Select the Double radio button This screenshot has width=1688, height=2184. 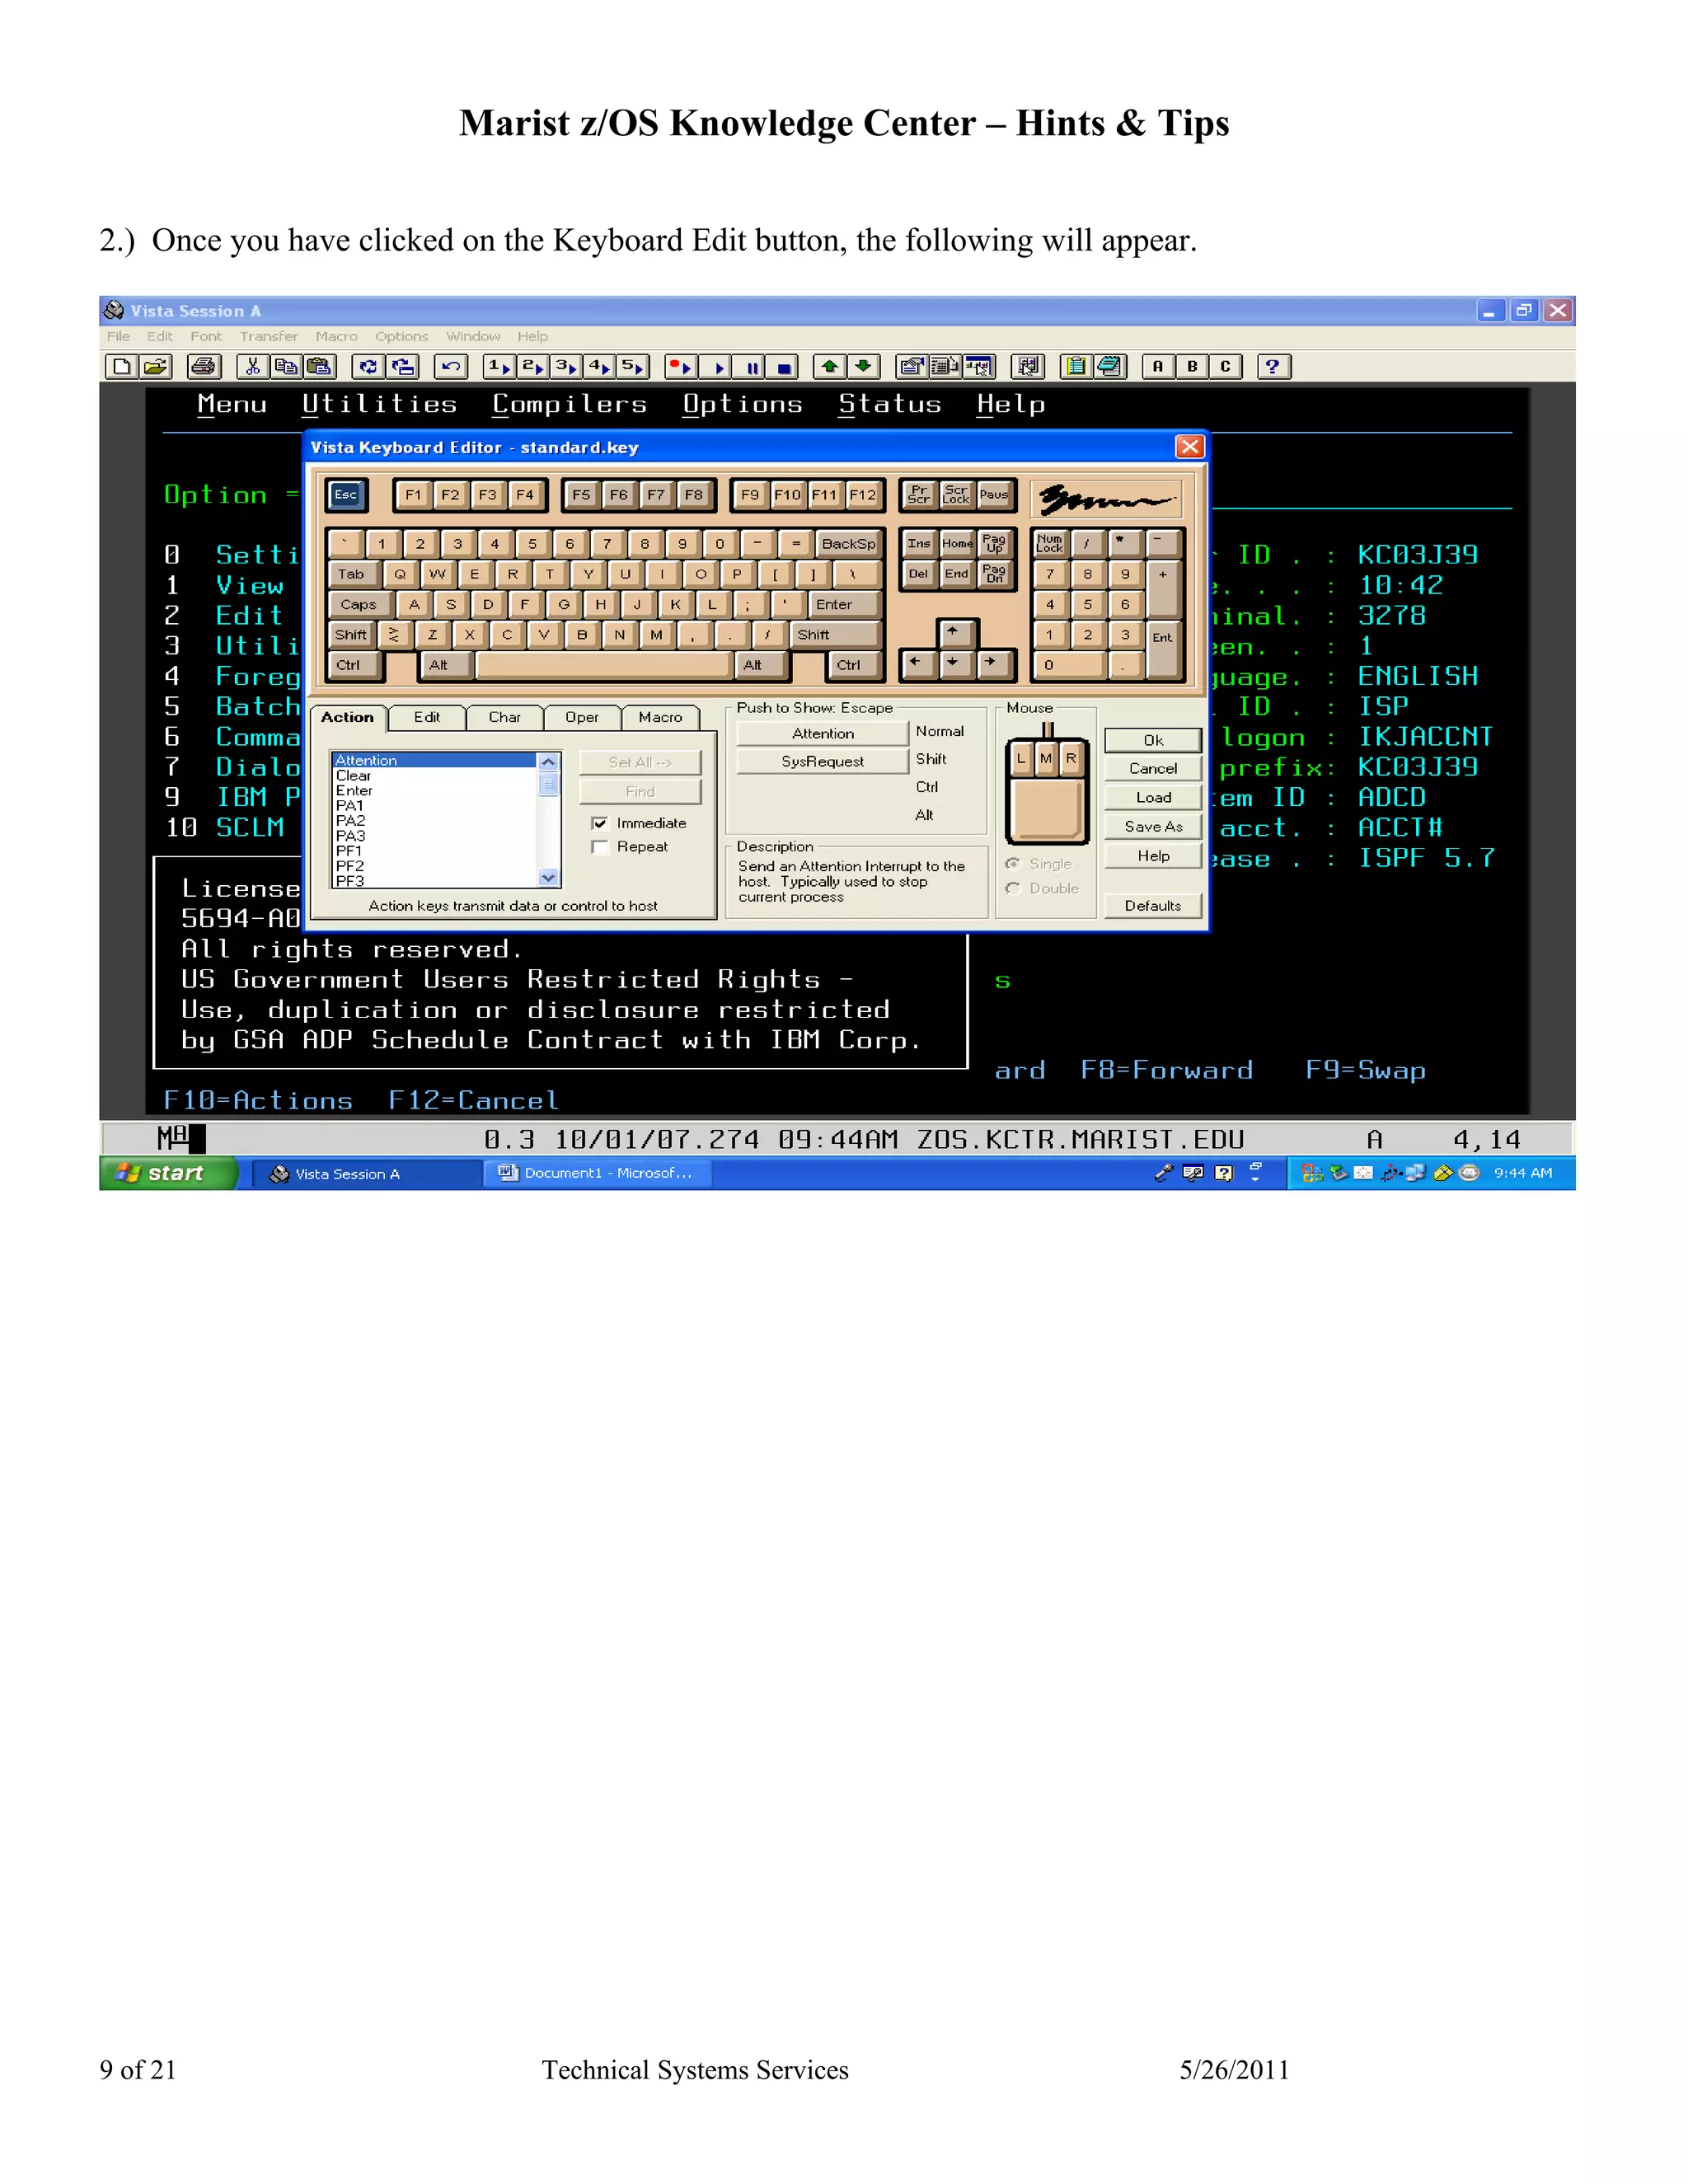[x=1013, y=889]
